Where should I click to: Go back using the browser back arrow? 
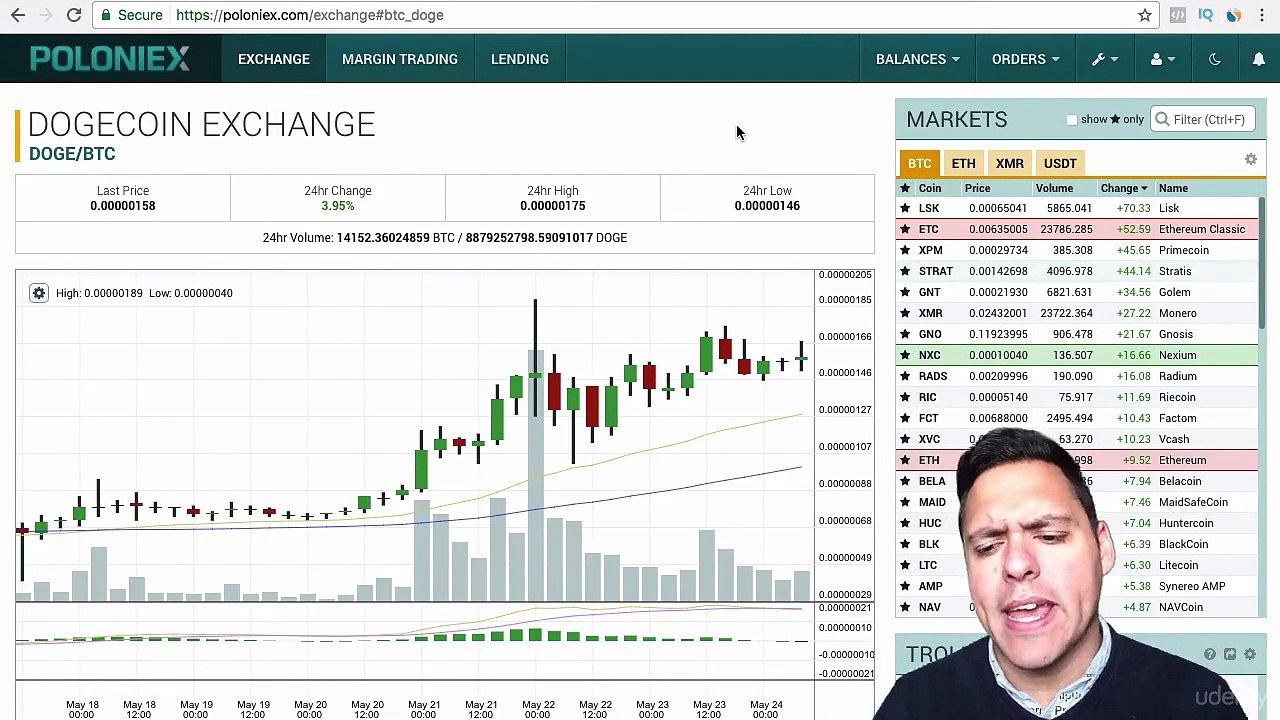18,15
